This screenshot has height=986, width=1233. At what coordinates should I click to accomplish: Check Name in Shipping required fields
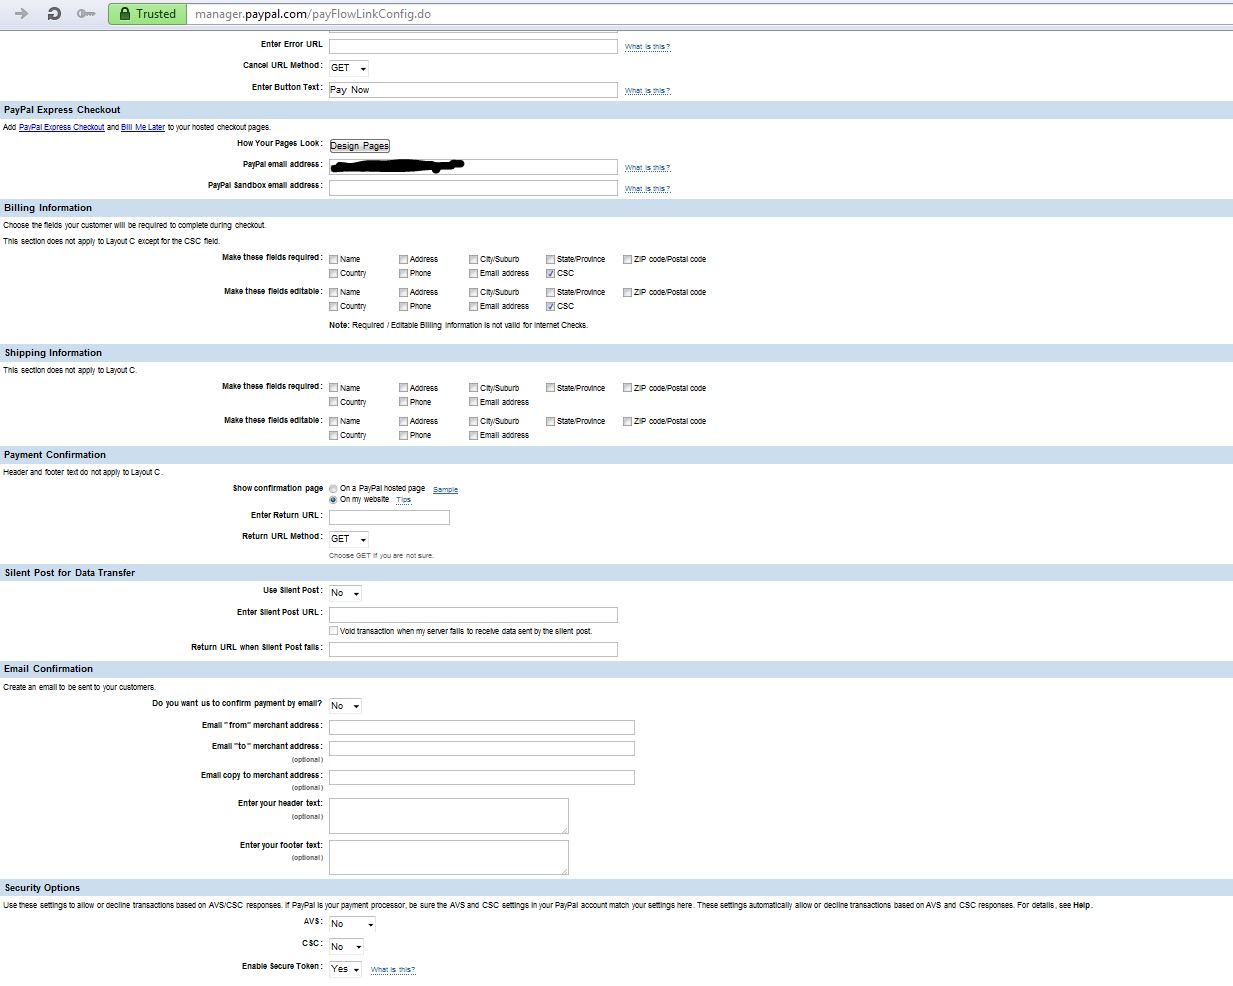(334, 388)
